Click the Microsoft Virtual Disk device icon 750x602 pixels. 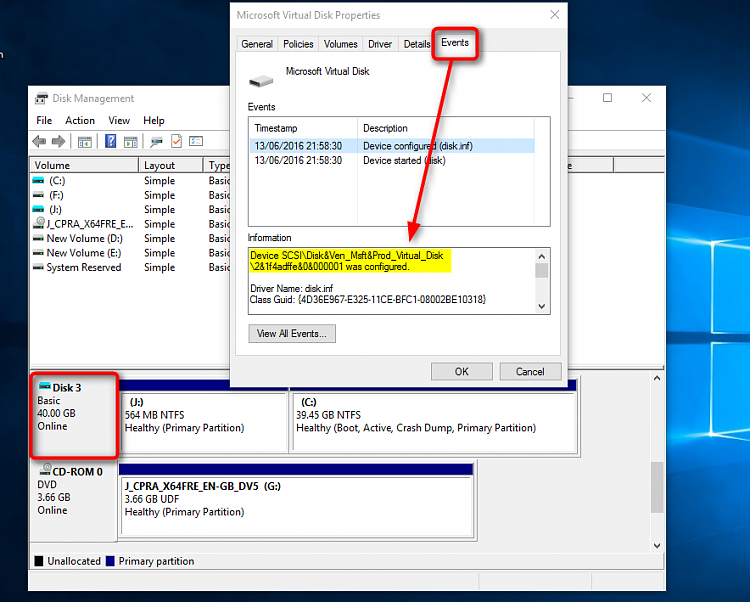pyautogui.click(x=261, y=81)
